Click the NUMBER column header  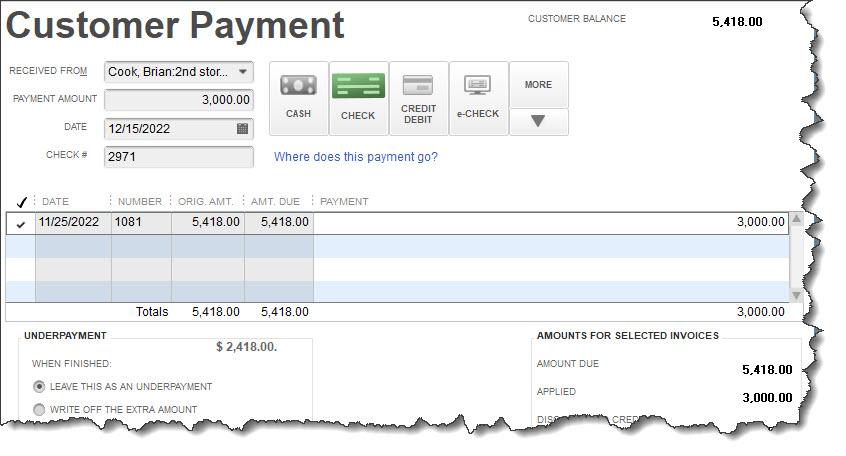140,202
